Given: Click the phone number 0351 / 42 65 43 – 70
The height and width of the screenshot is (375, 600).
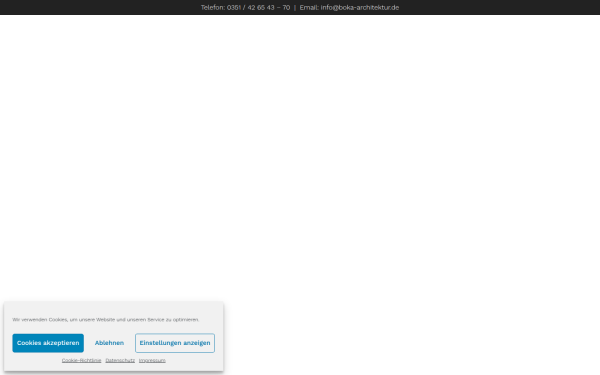Looking at the screenshot, I should (x=258, y=7).
